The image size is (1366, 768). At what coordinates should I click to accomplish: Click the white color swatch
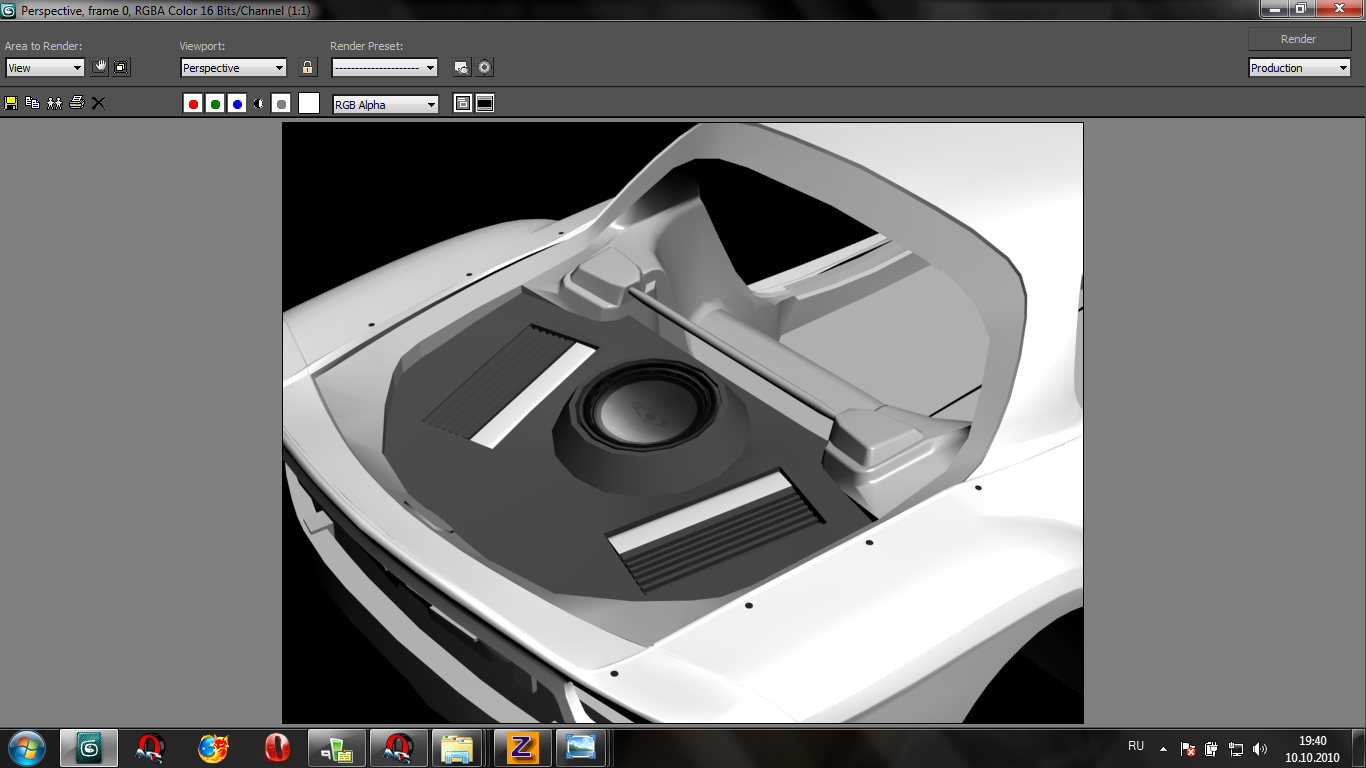coord(309,103)
